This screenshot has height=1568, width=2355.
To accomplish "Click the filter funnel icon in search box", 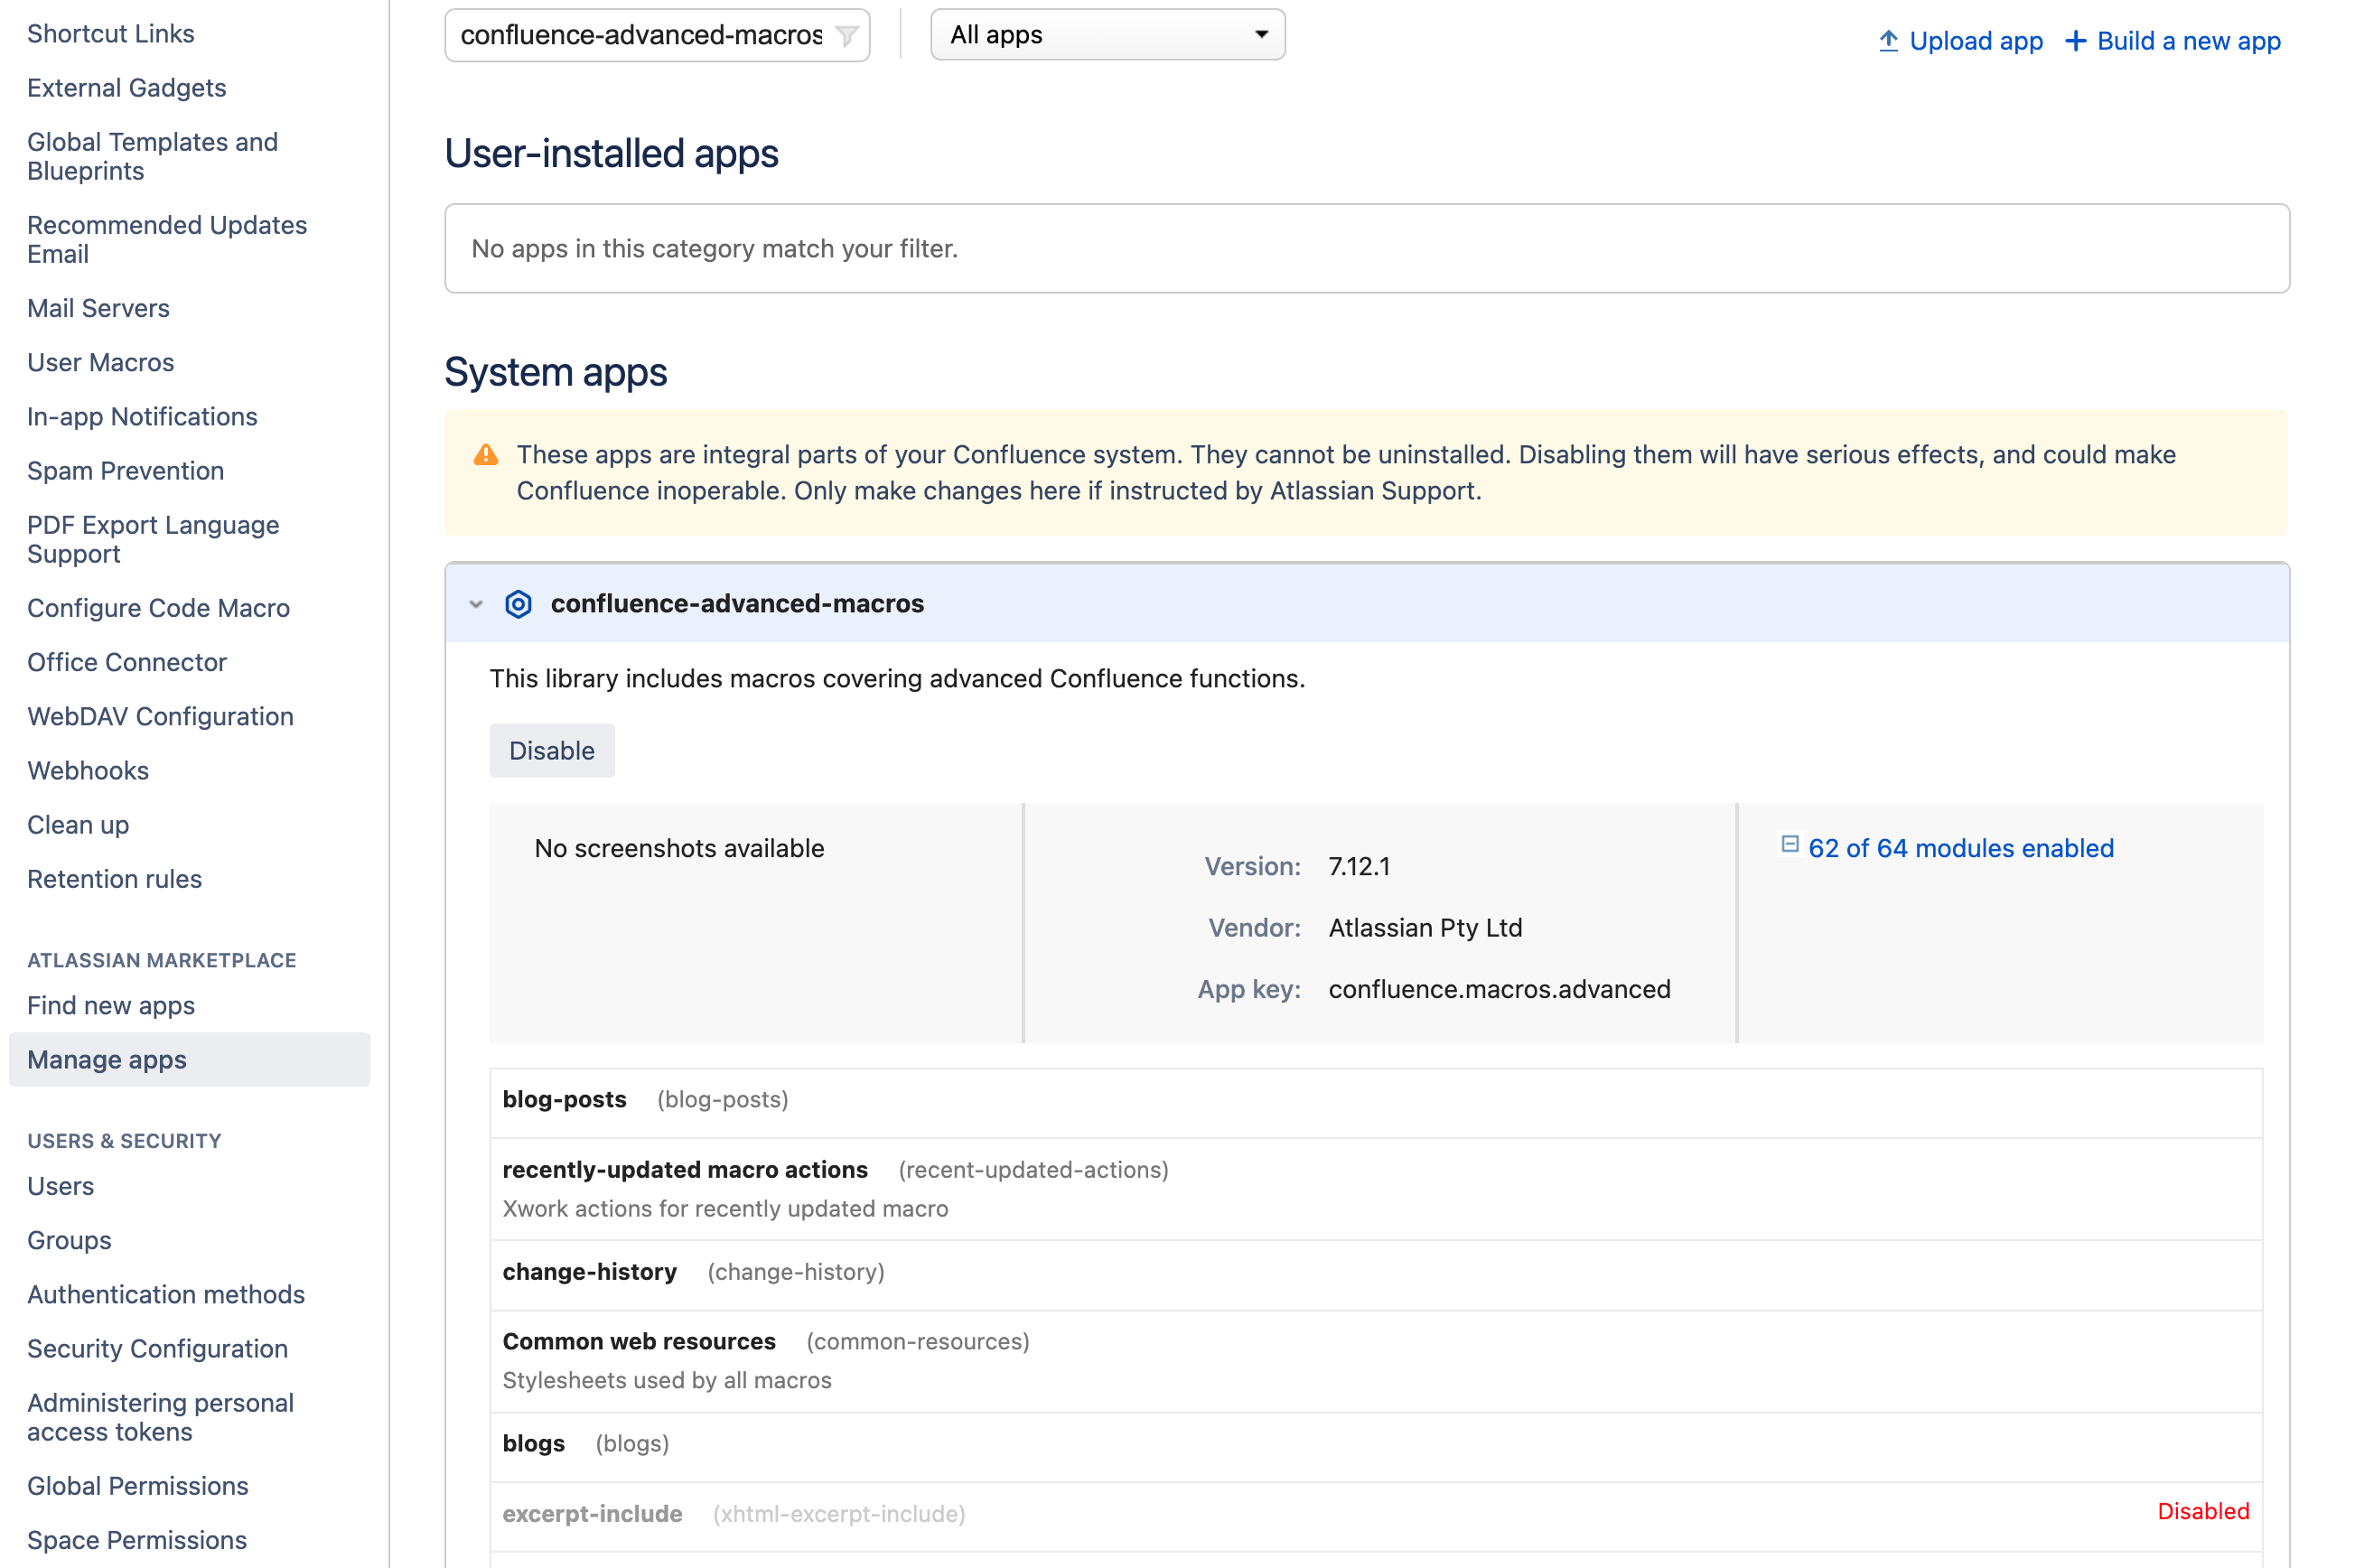I will (846, 36).
